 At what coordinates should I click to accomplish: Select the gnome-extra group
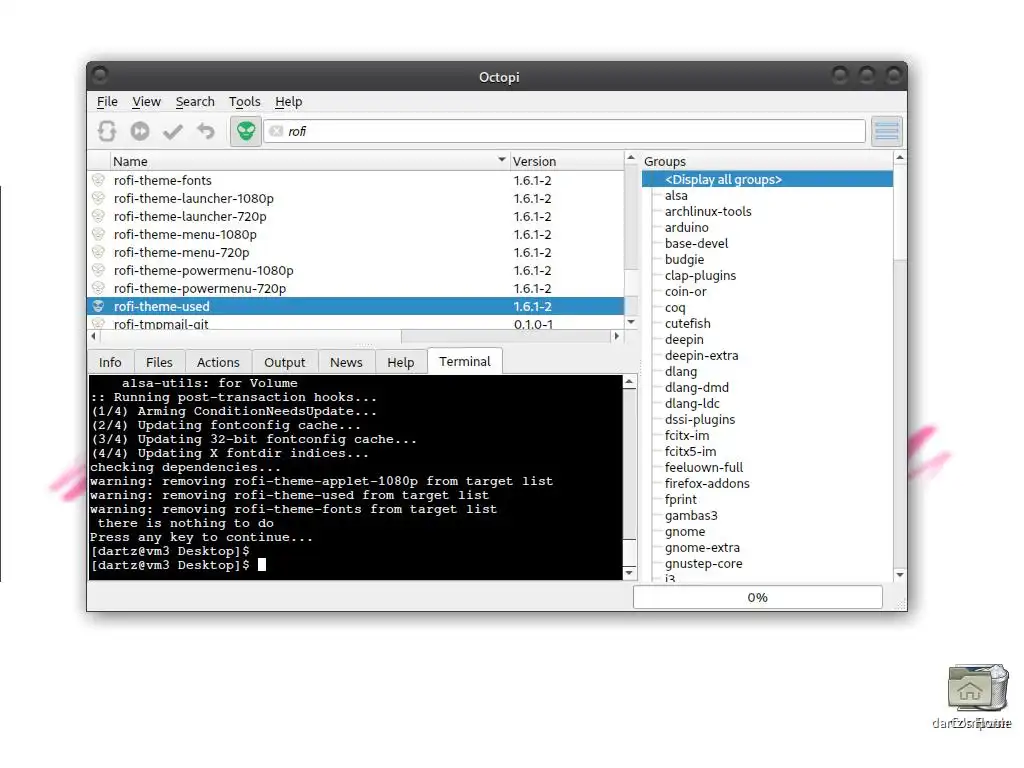702,547
